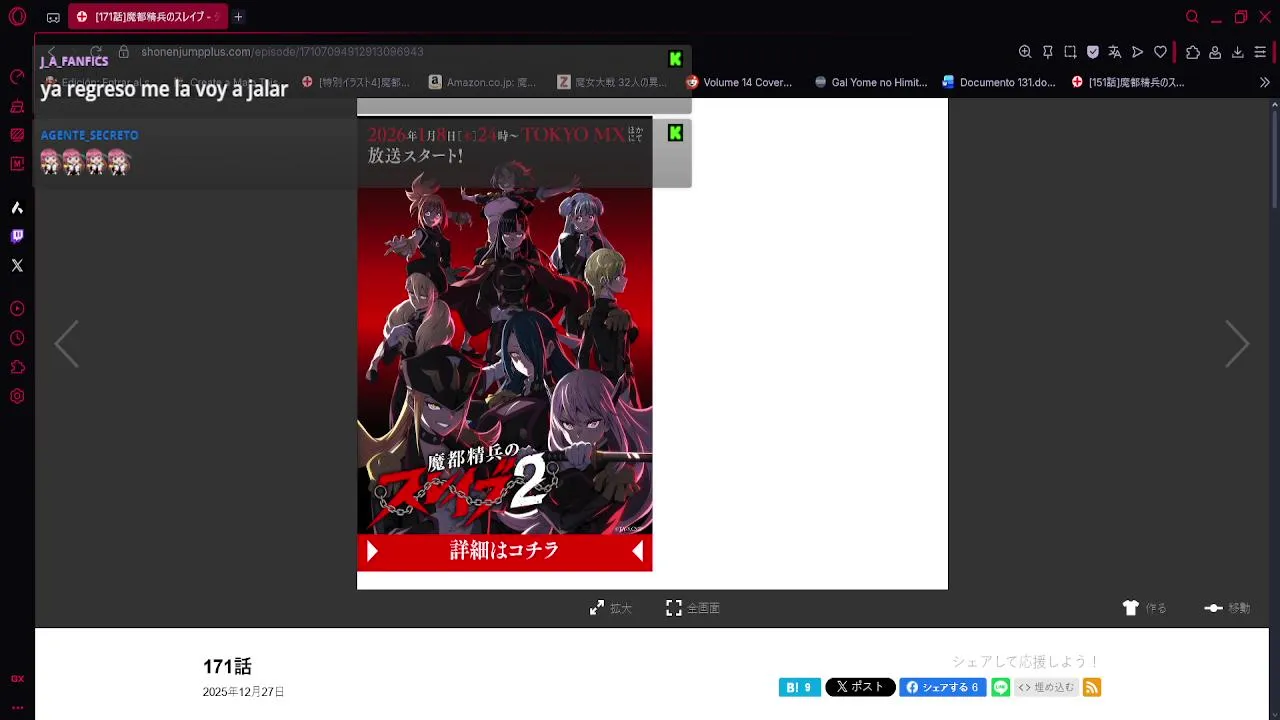Open the Player icon in sidebar

(x=17, y=309)
